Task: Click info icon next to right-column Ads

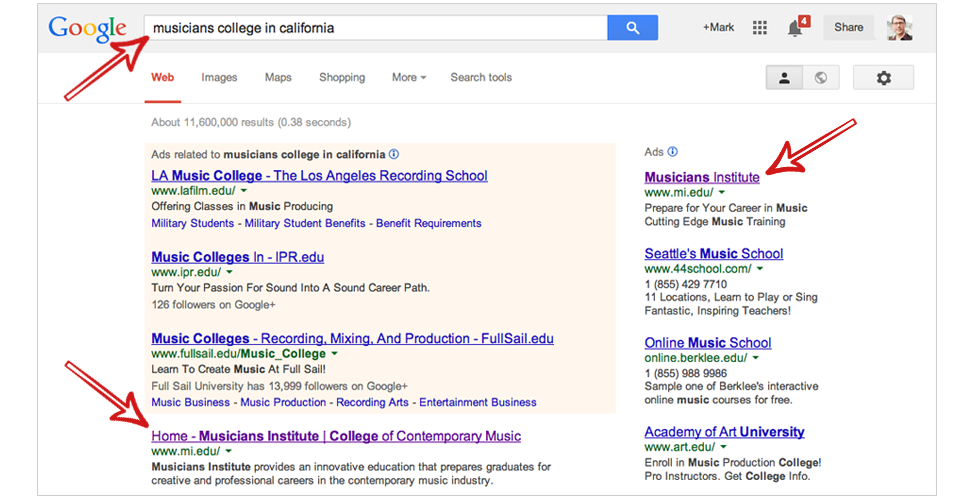Action: pos(673,152)
